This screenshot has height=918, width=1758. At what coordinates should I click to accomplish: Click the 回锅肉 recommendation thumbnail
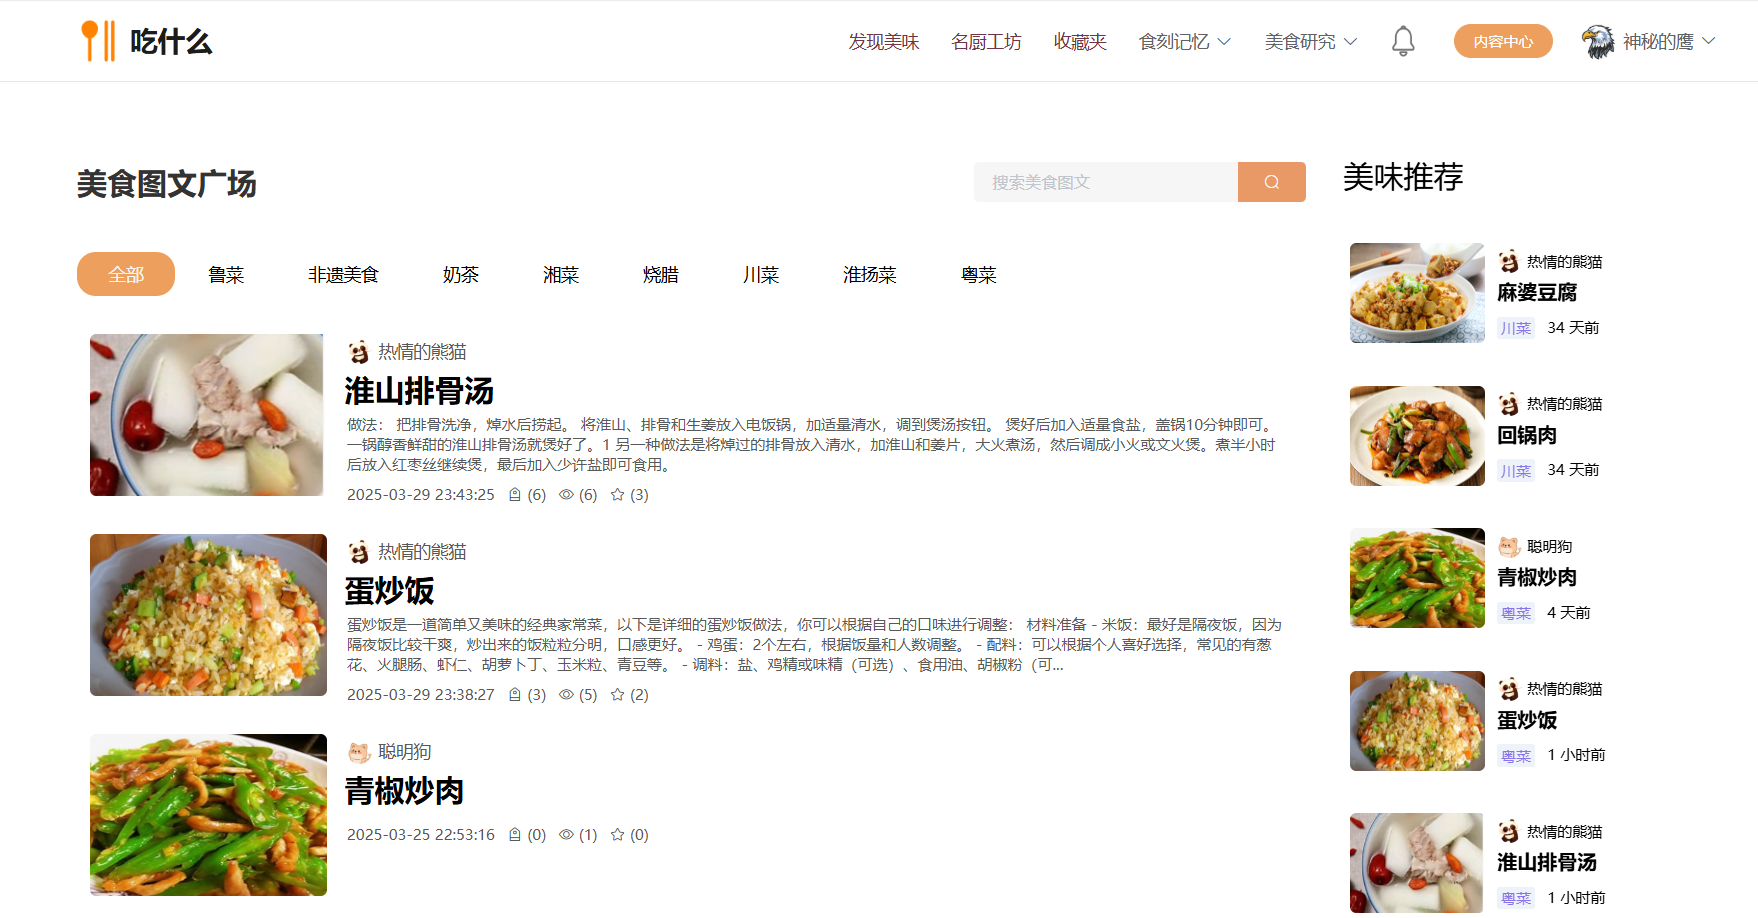1417,436
